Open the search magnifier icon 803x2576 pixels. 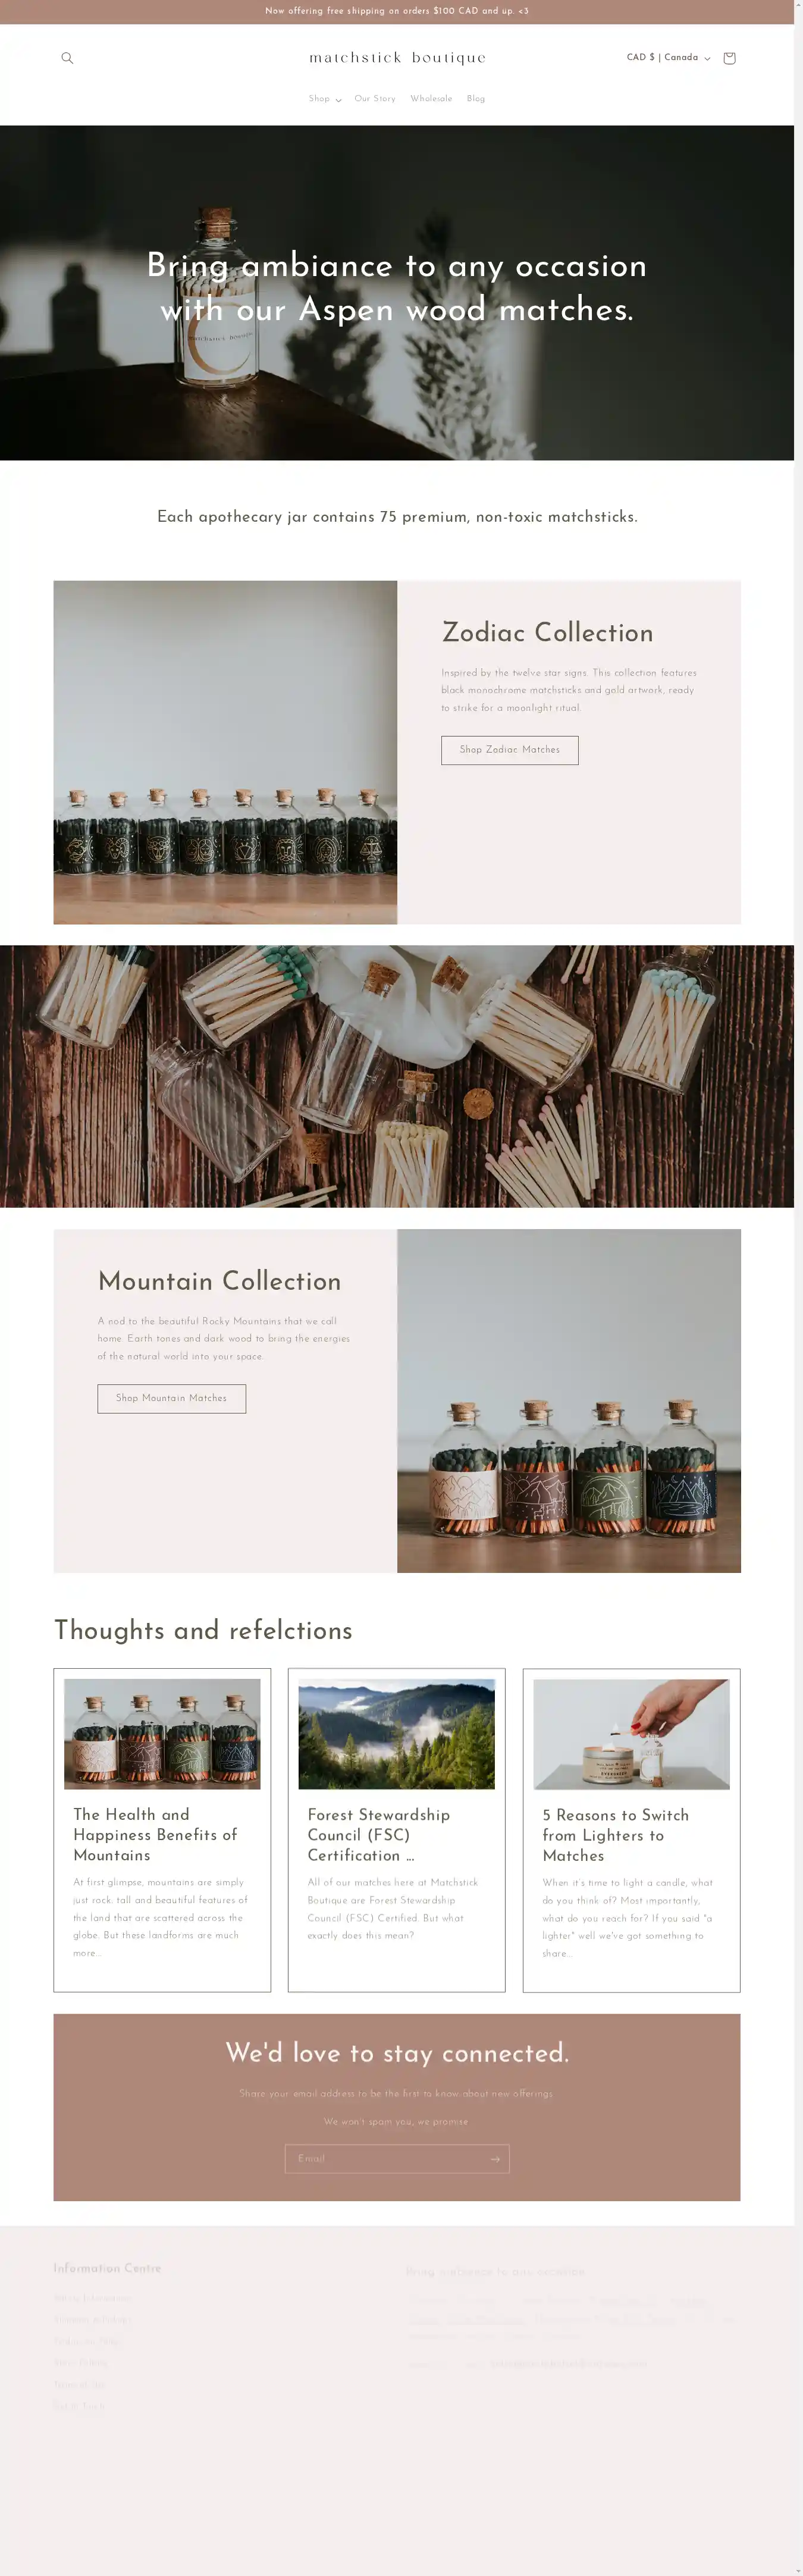click(x=67, y=58)
